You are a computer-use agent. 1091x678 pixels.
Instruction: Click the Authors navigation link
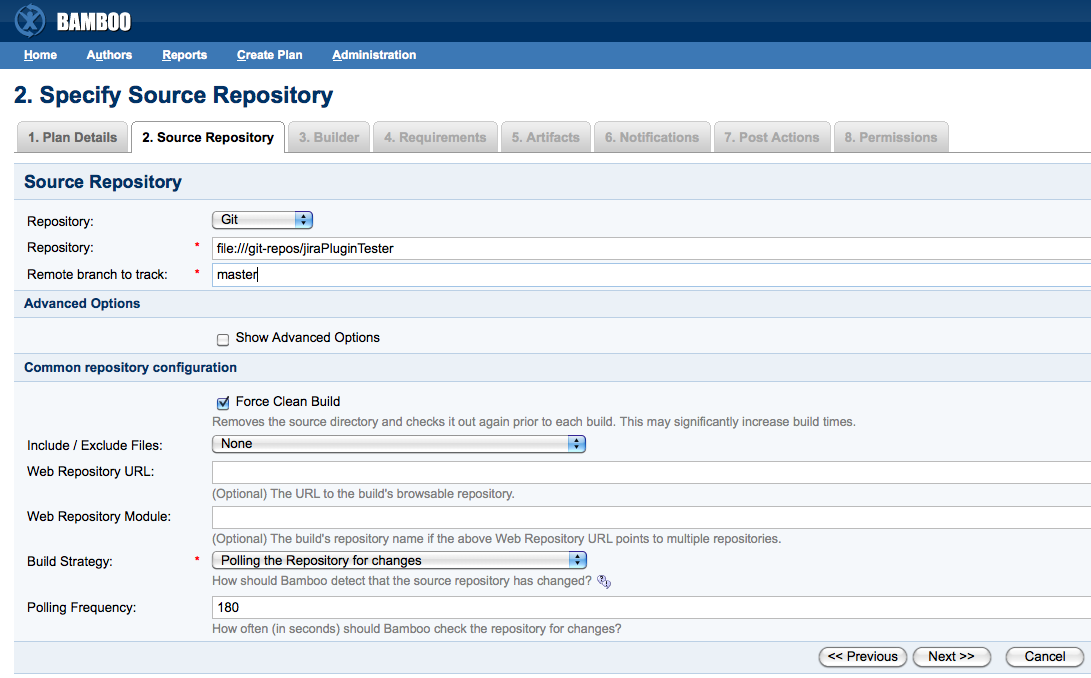coord(109,55)
